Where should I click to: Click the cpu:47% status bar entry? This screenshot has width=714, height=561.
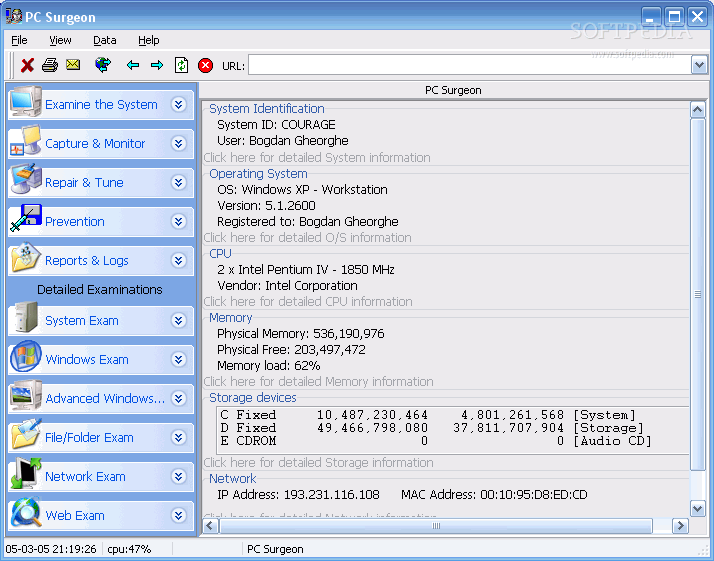pos(129,549)
